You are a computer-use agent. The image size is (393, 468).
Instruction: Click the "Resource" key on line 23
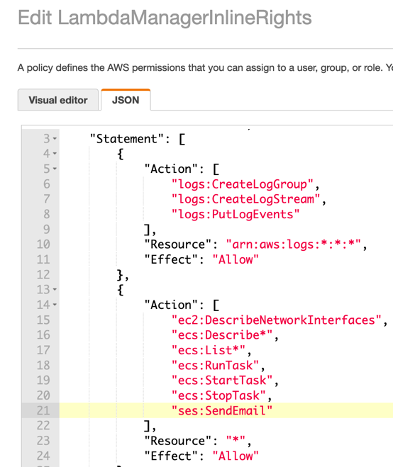click(x=178, y=441)
